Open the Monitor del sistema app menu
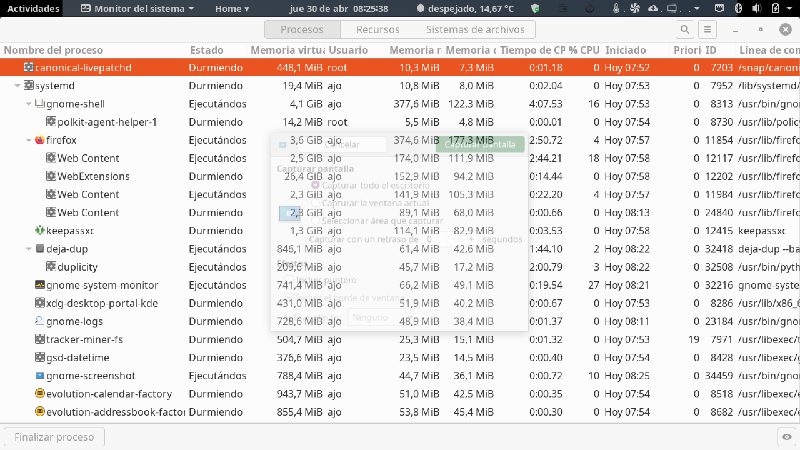The width and height of the screenshot is (800, 450). coord(138,8)
